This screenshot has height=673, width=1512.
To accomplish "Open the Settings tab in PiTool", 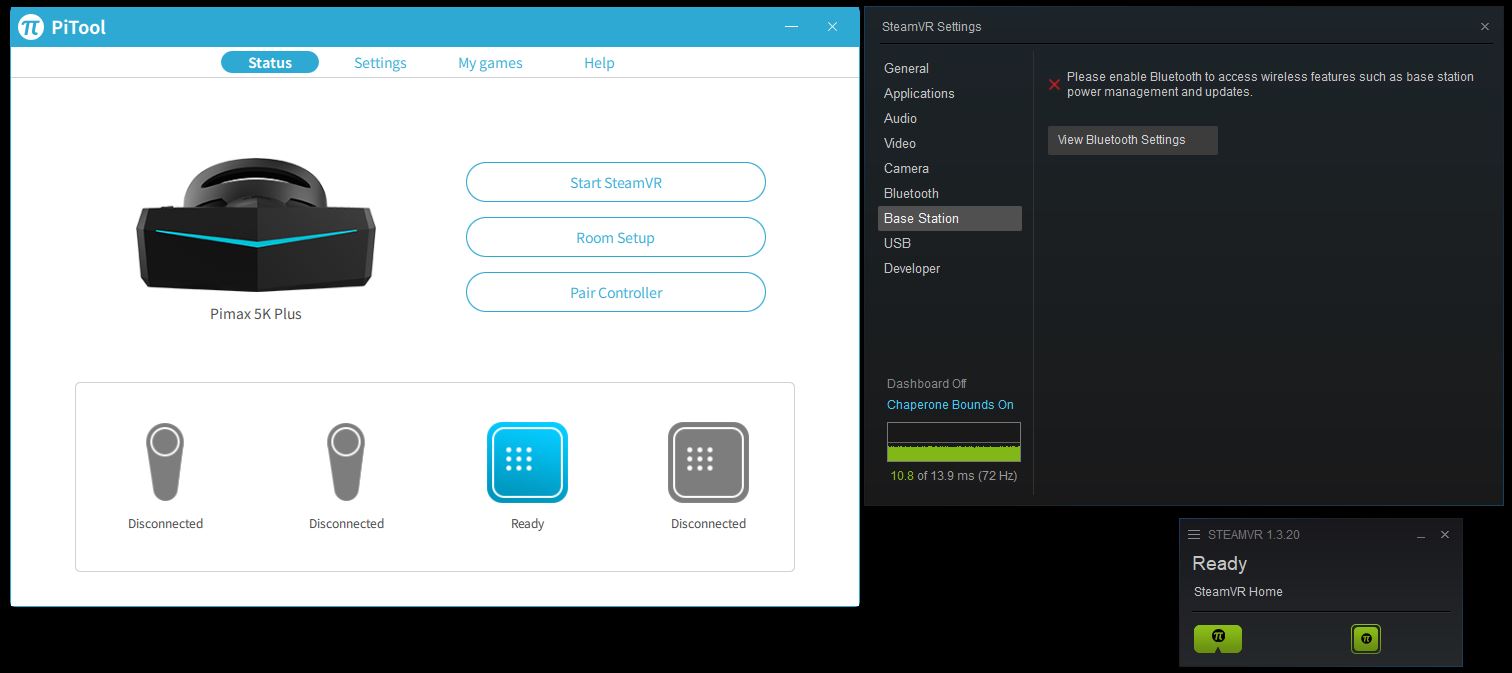I will pyautogui.click(x=380, y=63).
